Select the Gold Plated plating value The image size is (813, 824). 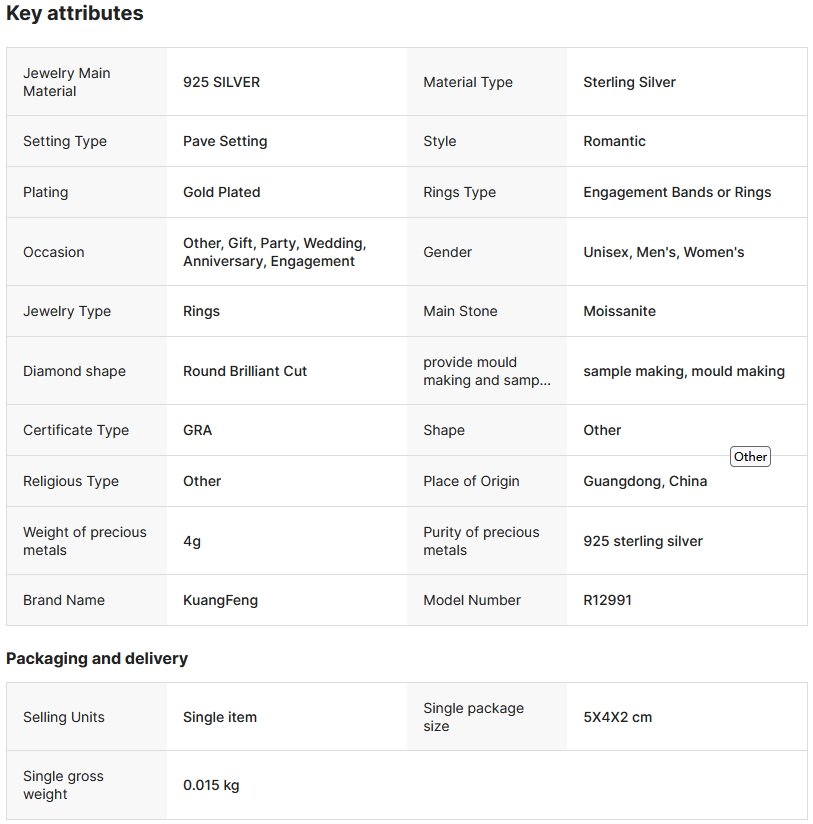click(x=221, y=192)
